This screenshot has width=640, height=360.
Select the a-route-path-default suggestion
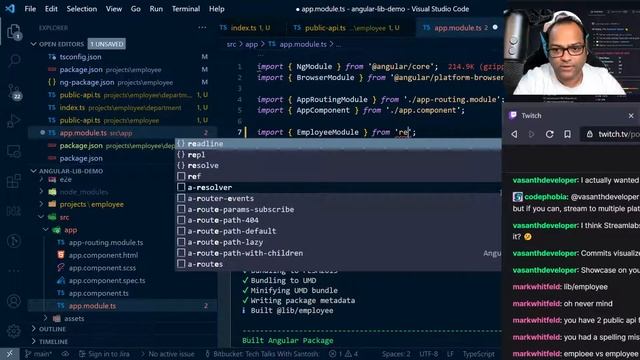click(338, 231)
